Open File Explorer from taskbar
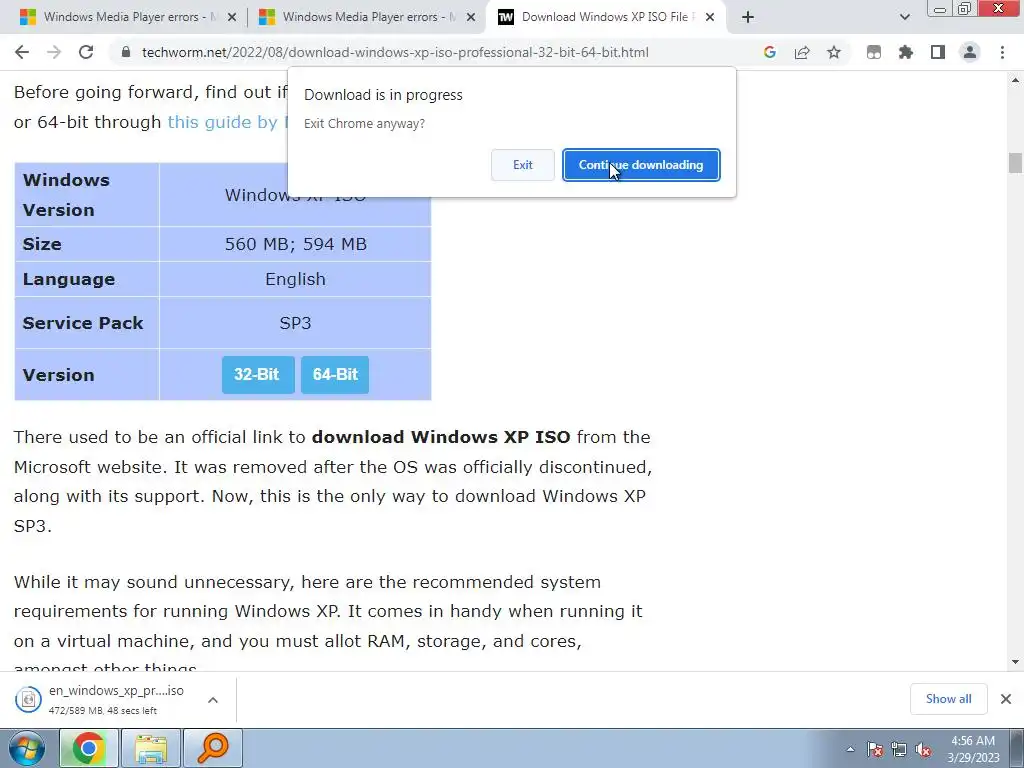This screenshot has height=768, width=1024. (151, 748)
